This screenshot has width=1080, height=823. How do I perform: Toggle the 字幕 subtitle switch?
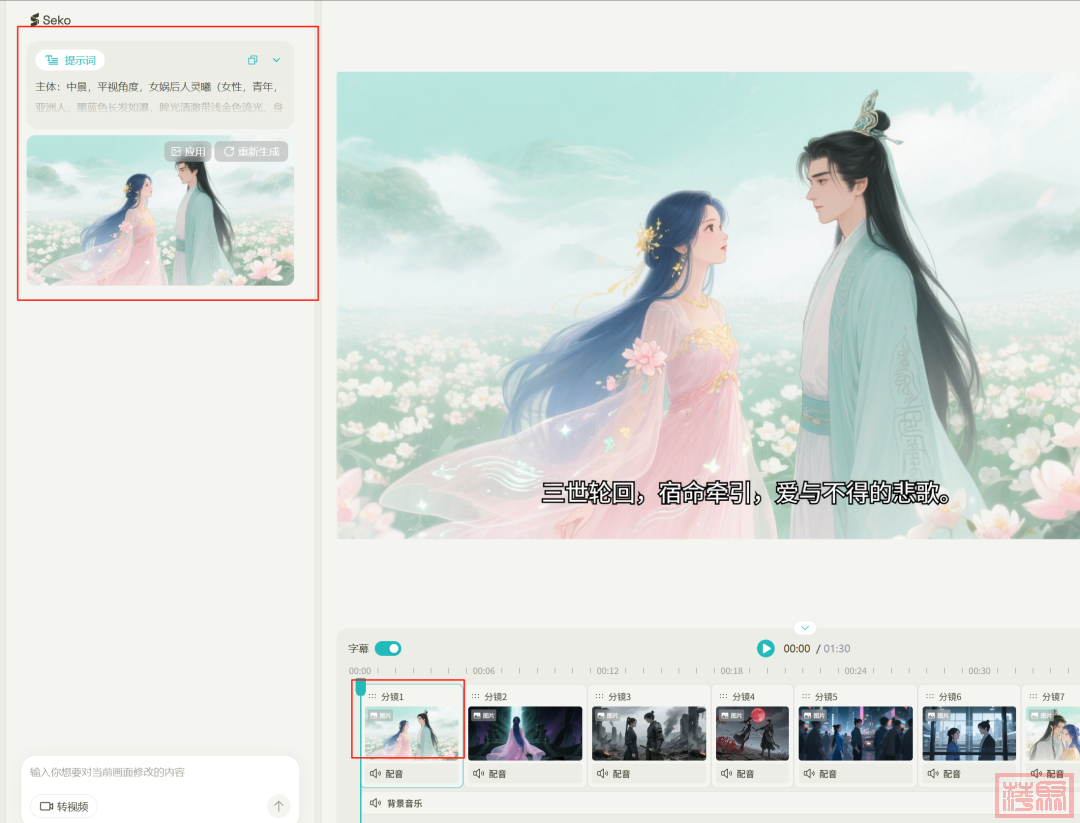point(388,648)
